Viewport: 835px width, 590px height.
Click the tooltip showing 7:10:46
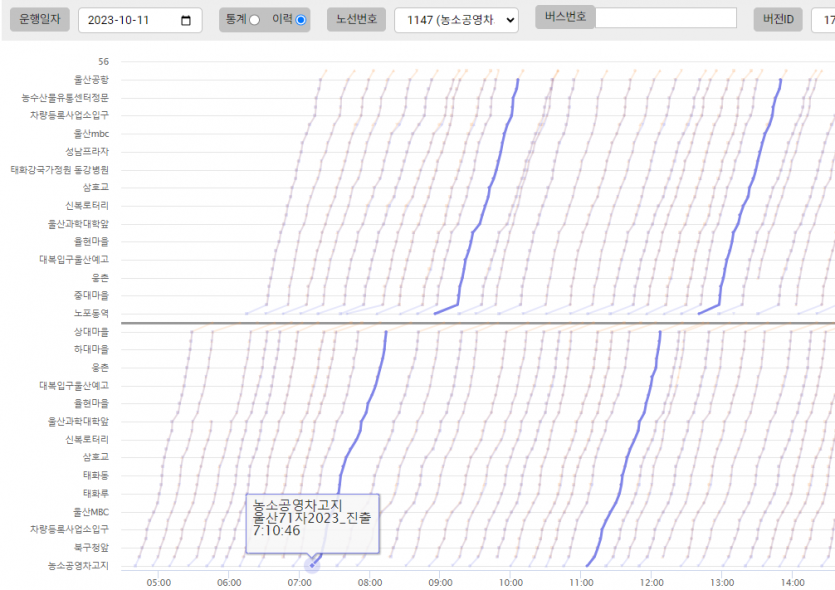312,522
